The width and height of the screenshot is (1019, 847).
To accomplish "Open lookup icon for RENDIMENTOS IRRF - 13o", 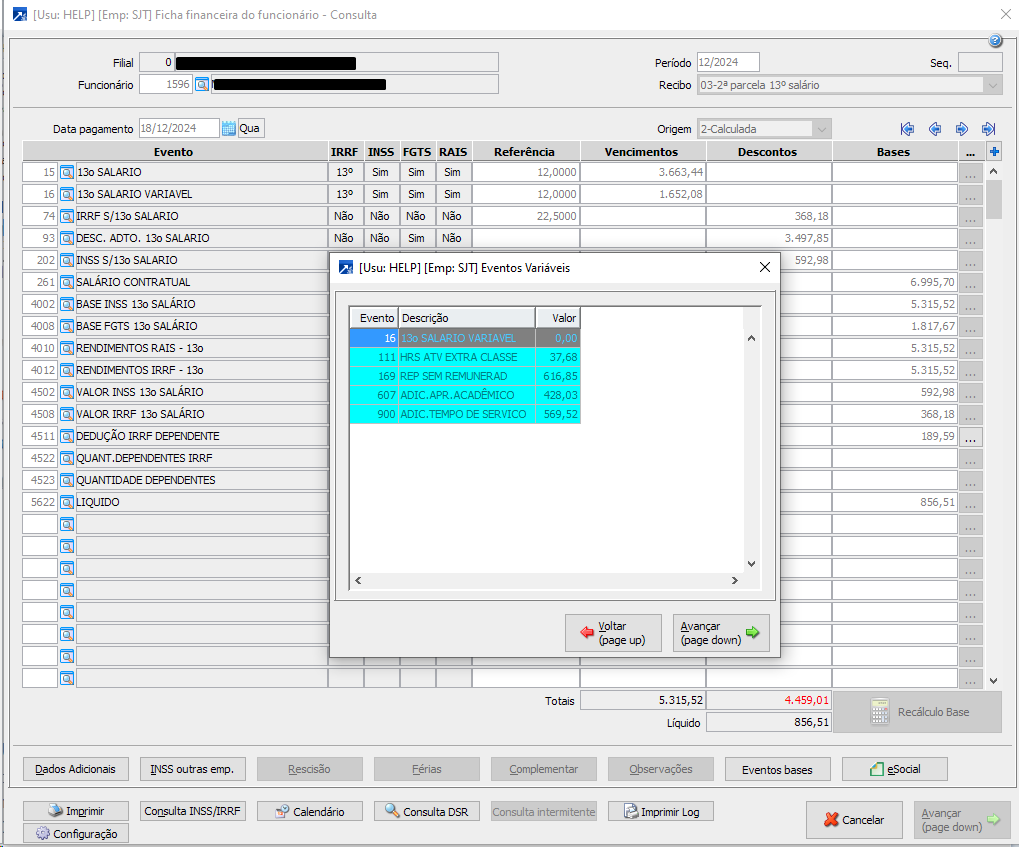I will coord(67,371).
